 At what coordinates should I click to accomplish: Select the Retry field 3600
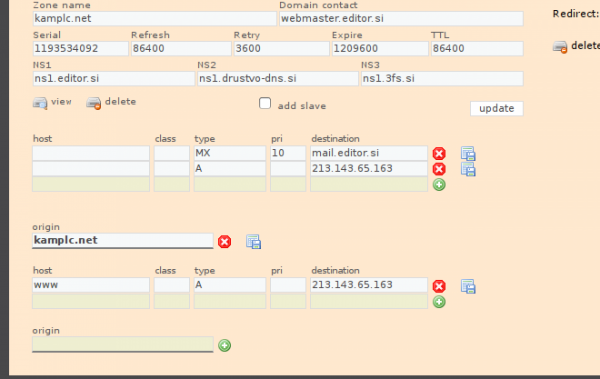282,49
